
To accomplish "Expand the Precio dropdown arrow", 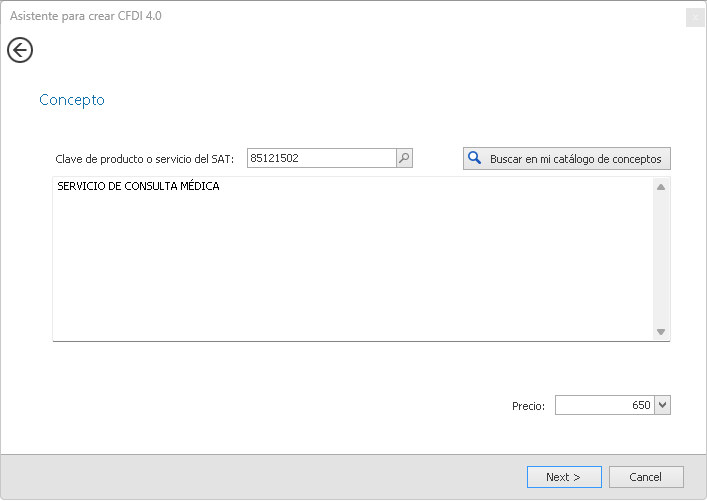I will [x=663, y=405].
